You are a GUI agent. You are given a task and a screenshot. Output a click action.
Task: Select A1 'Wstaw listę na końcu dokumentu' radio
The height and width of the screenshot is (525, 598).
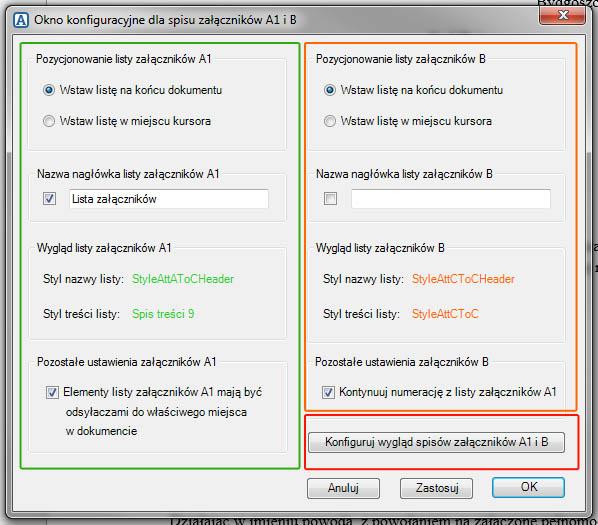point(49,90)
